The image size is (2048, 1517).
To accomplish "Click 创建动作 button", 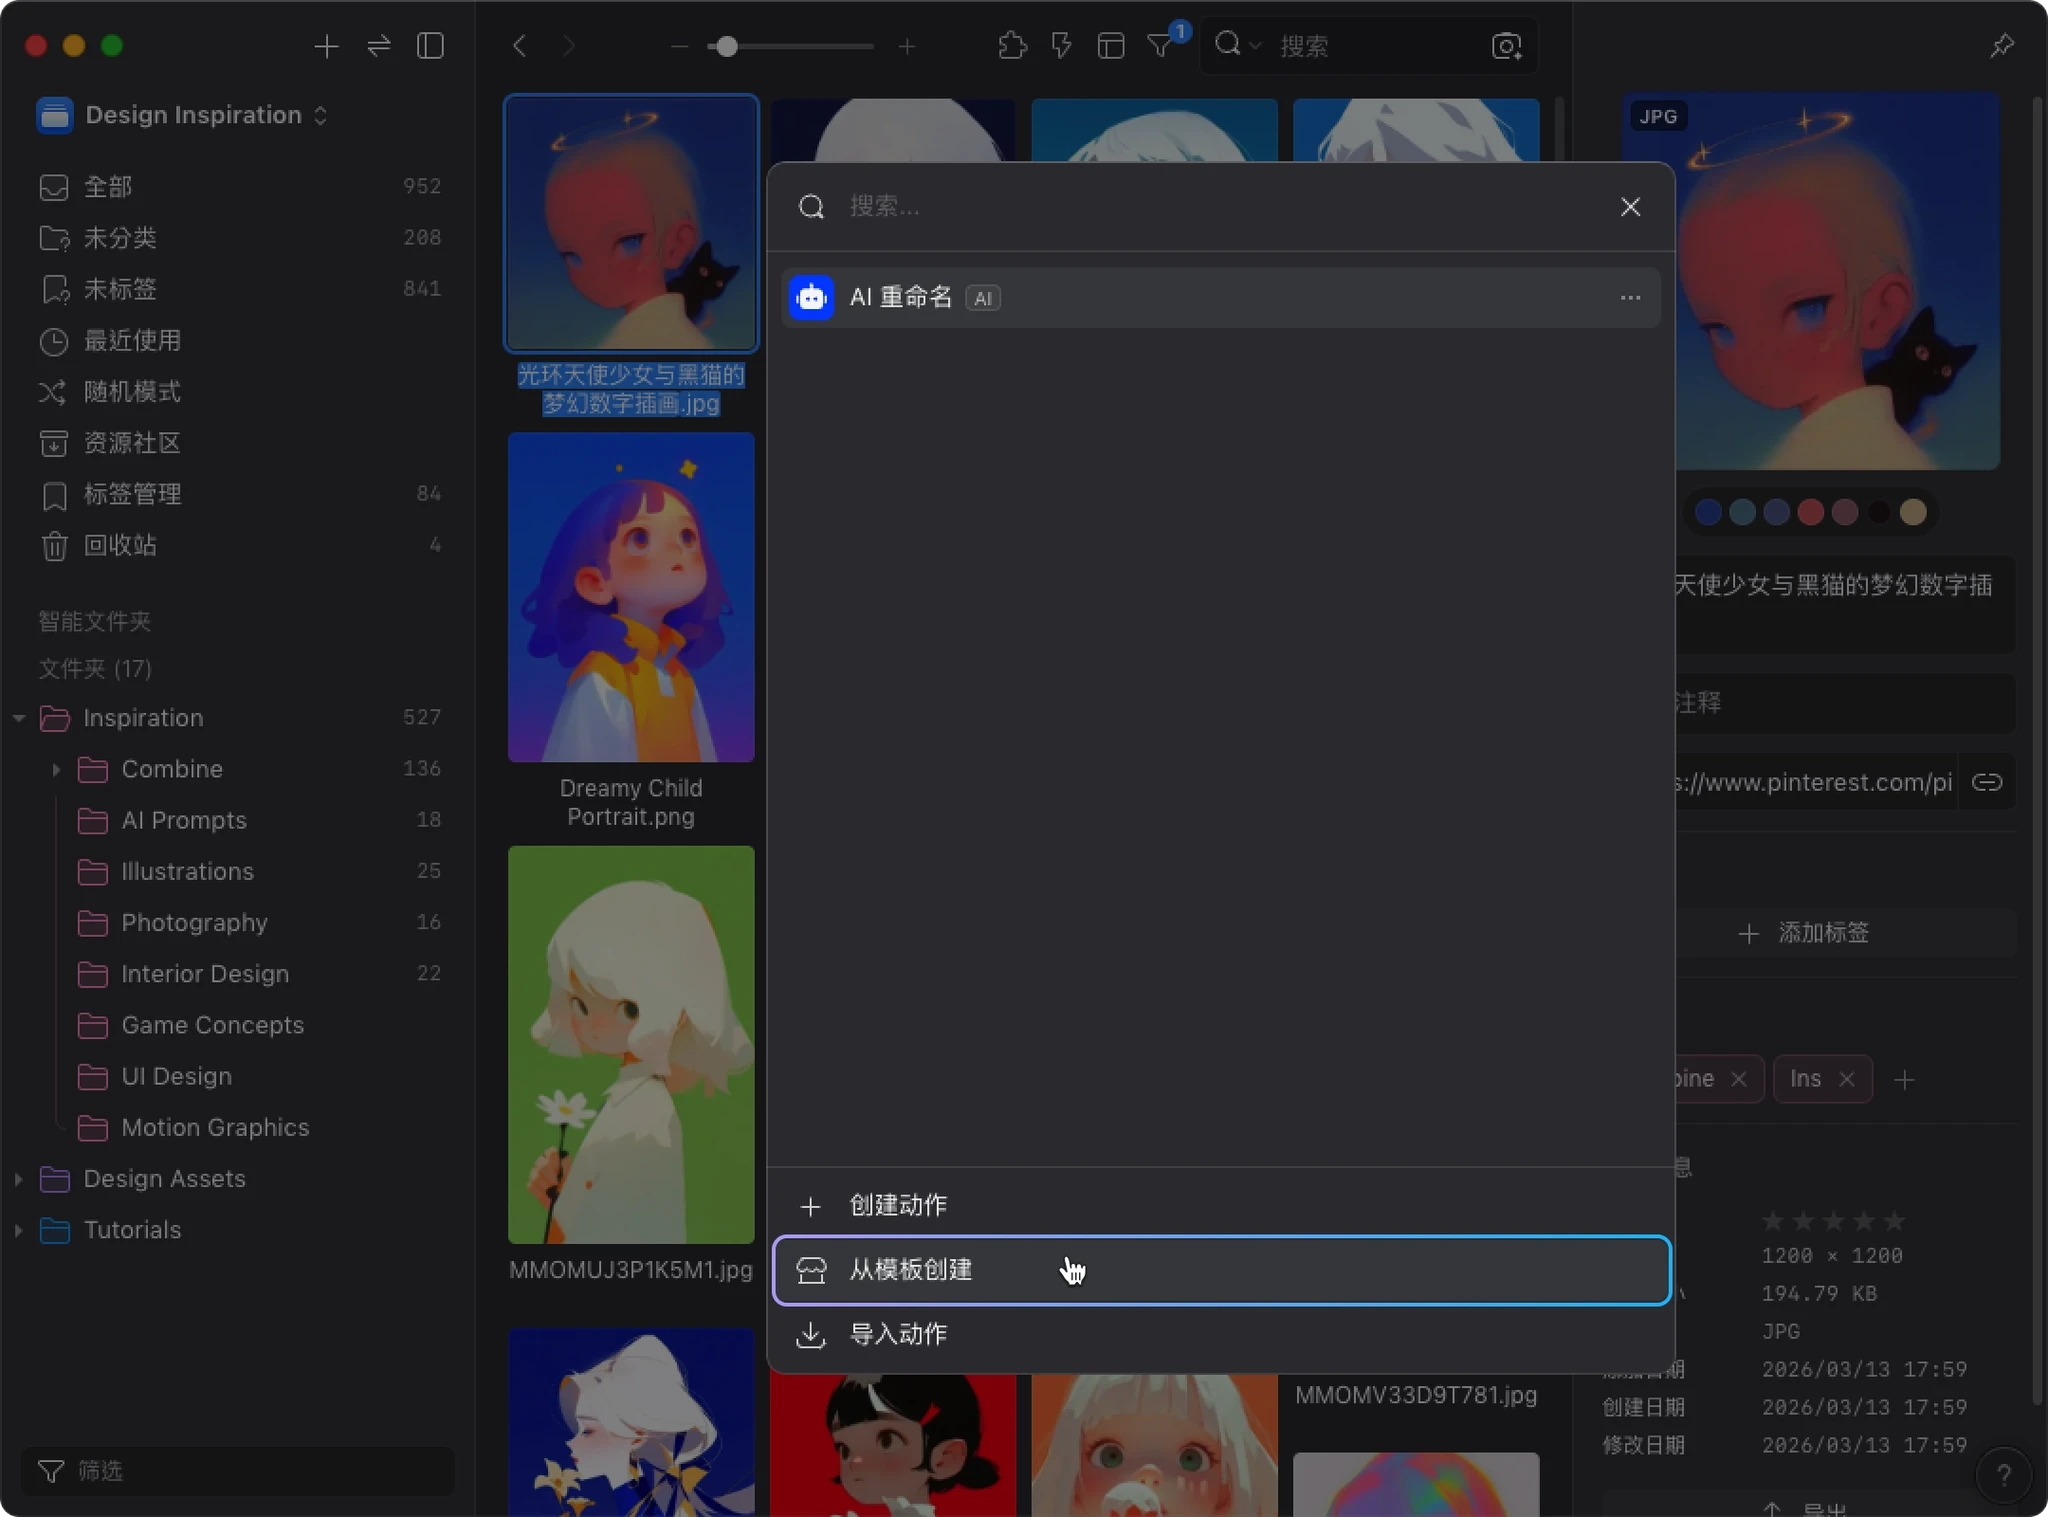I will [x=897, y=1205].
